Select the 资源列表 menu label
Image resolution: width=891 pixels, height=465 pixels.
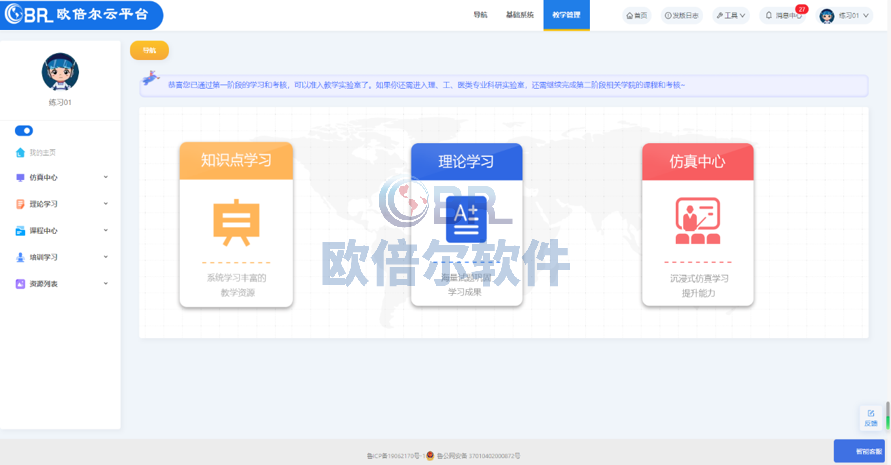[44, 284]
